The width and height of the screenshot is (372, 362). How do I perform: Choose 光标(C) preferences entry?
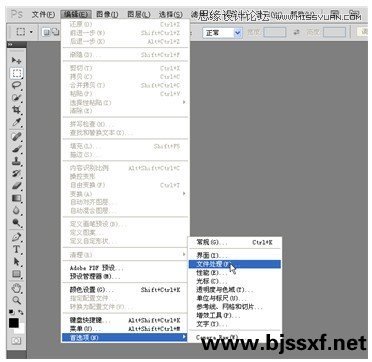click(235, 282)
